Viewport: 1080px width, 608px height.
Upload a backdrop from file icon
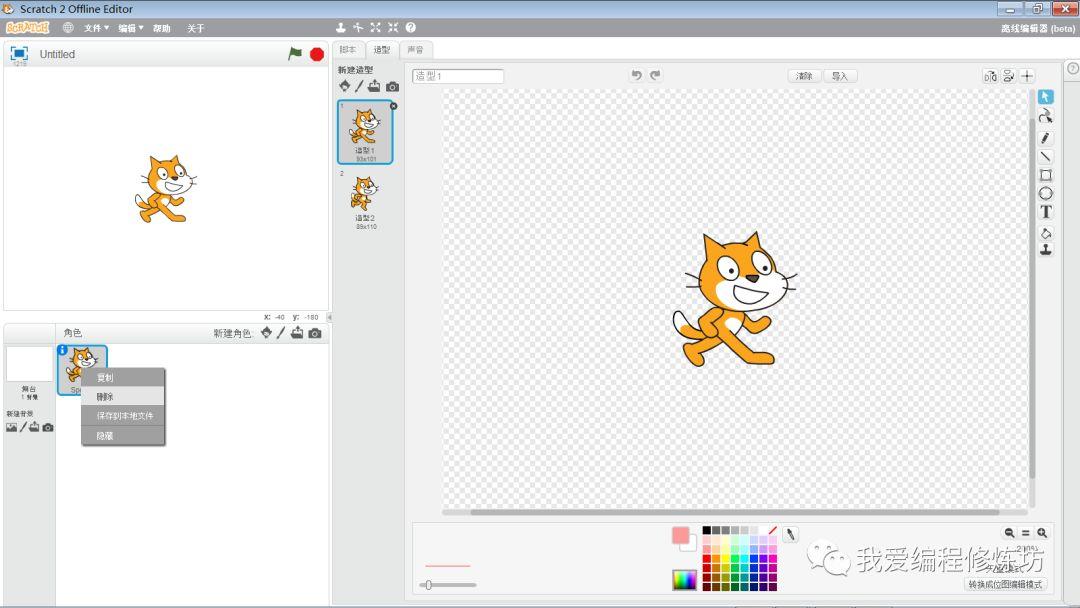click(x=34, y=427)
